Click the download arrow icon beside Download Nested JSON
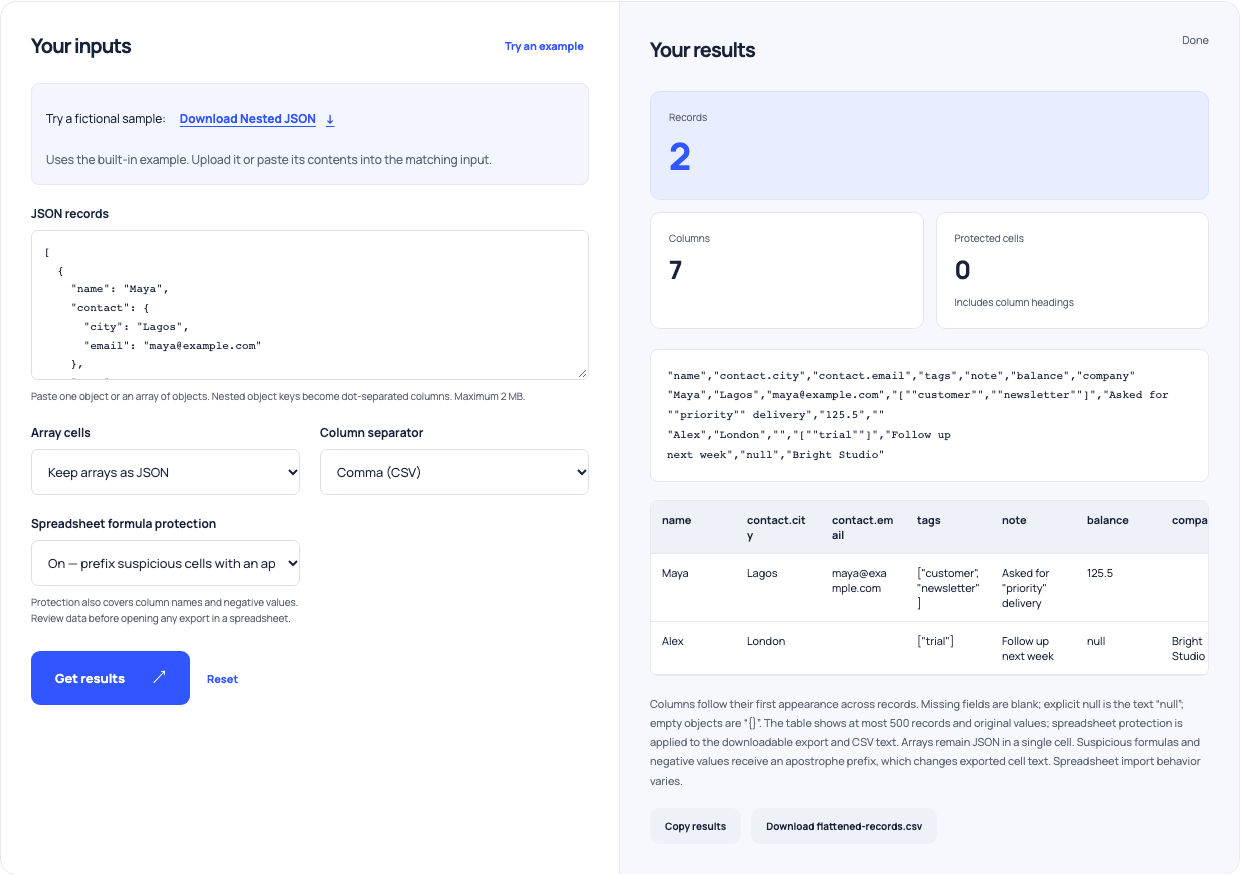Image resolution: width=1240 pixels, height=875 pixels. pos(330,119)
